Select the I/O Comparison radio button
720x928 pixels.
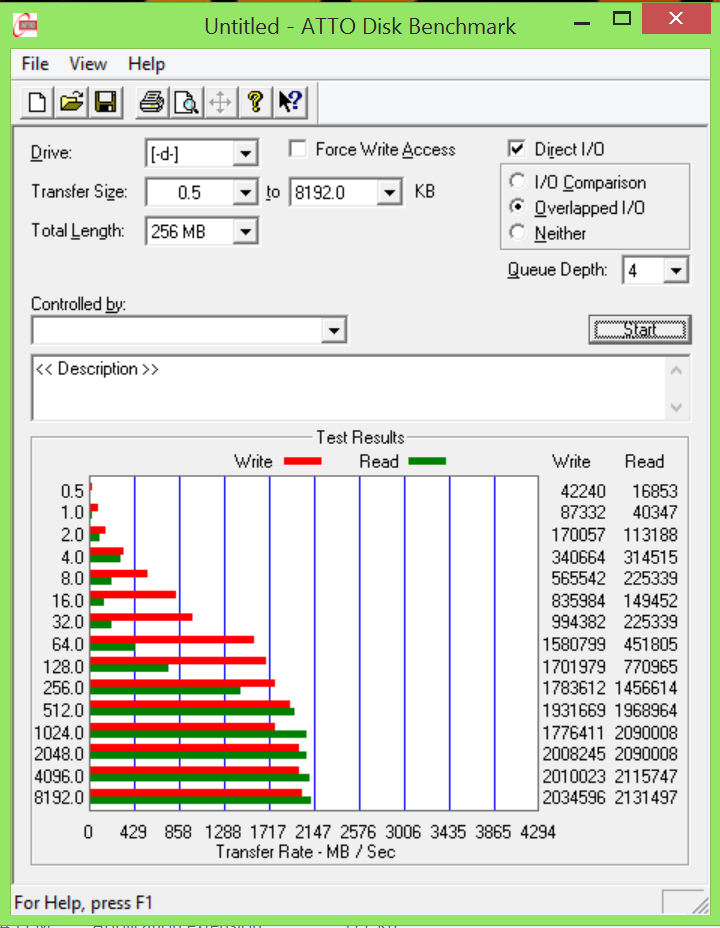tap(517, 181)
